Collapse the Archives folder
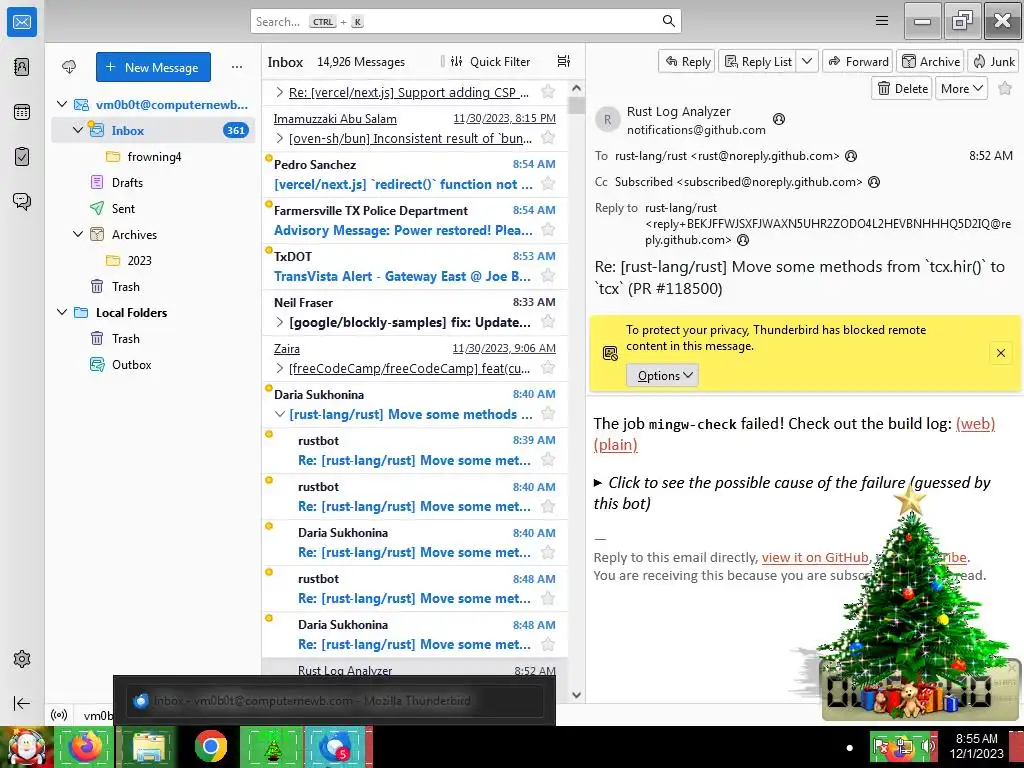This screenshot has height=768, width=1024. 78,234
